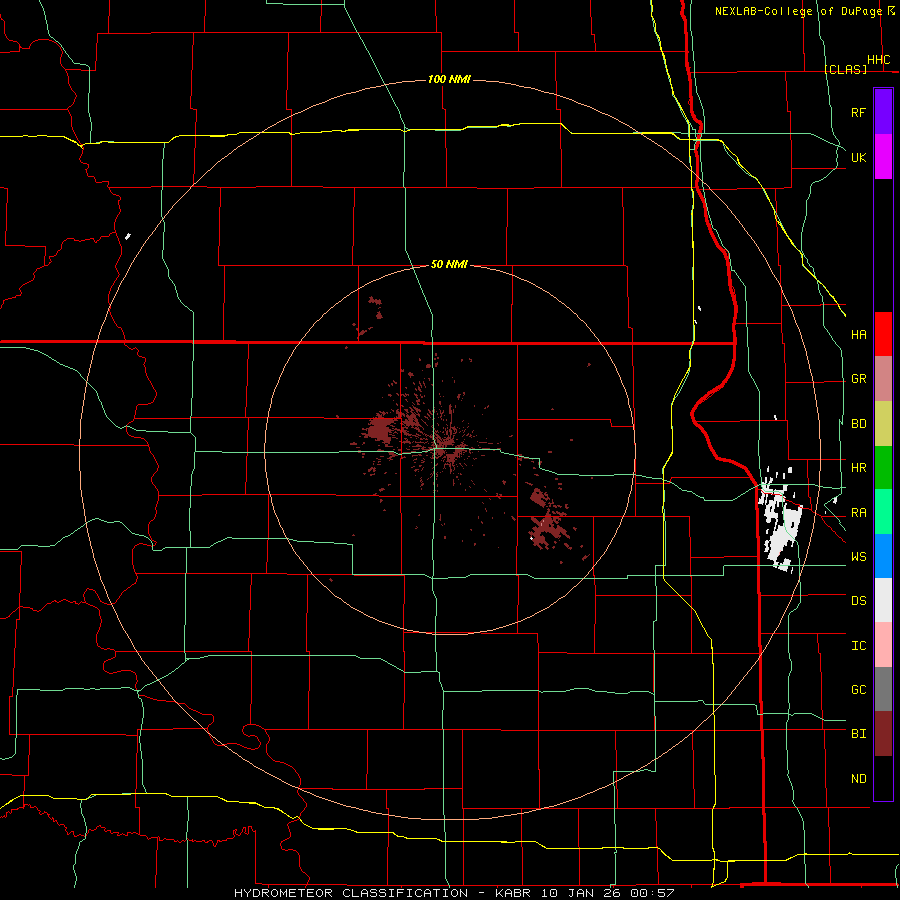Image resolution: width=900 pixels, height=900 pixels.
Task: Pick the mint green RA legend swatch
Action: 883,512
